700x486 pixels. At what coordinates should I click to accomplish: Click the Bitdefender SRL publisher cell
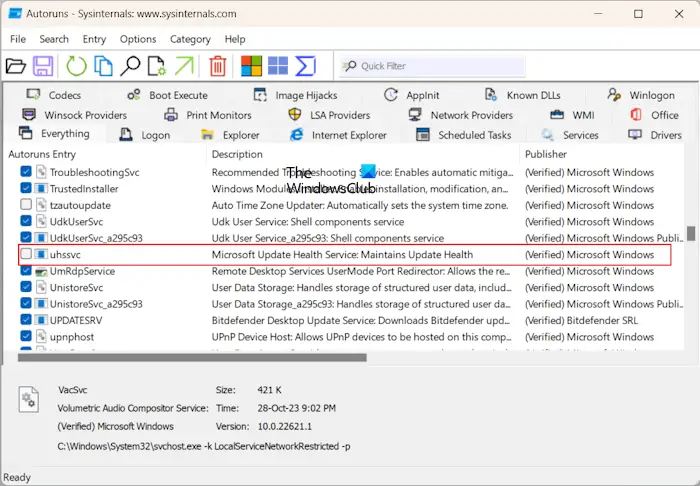coord(581,320)
